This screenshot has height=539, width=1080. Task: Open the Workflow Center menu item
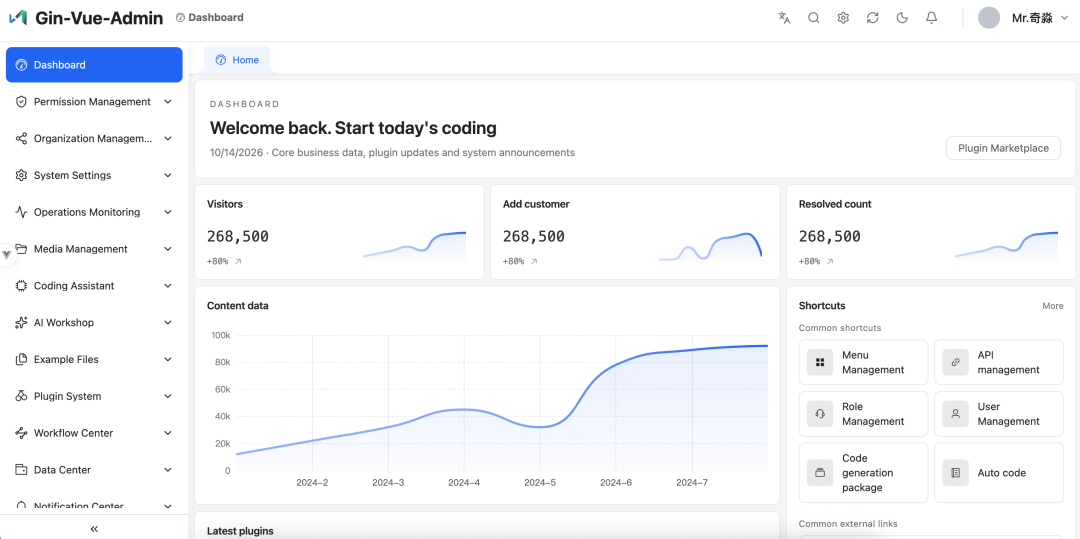point(94,433)
